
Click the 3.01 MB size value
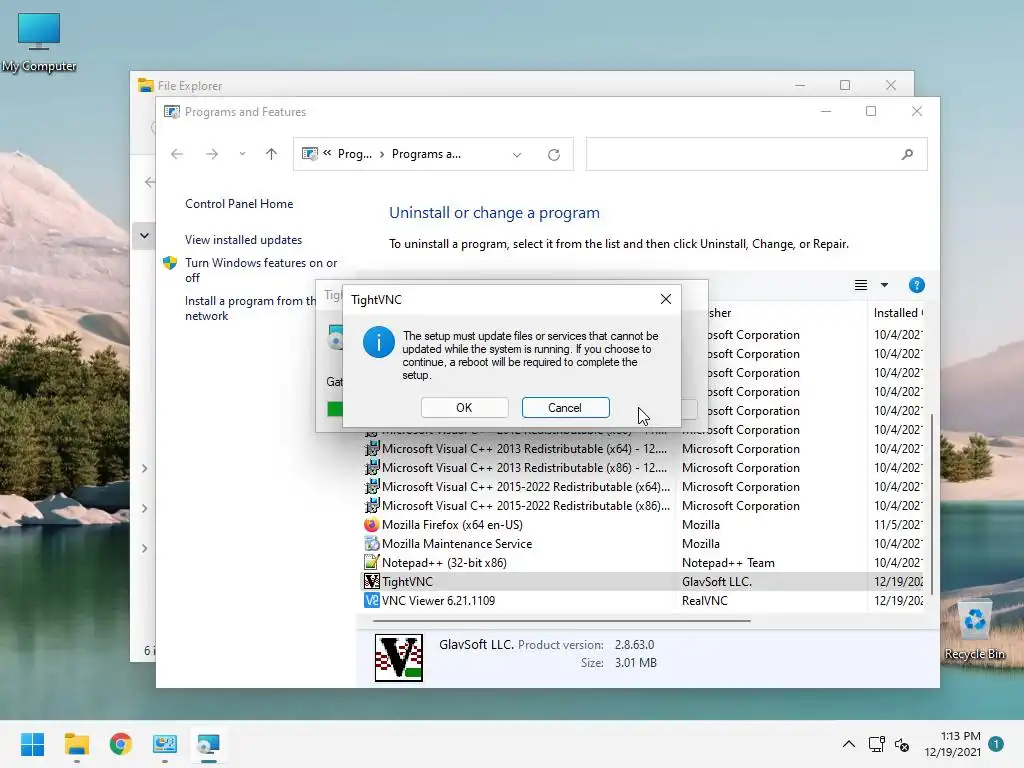tap(635, 662)
